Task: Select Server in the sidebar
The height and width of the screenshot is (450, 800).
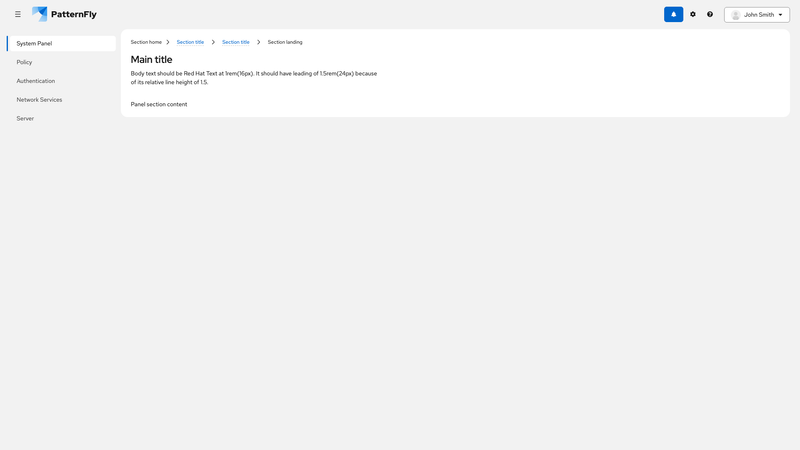Action: pos(25,118)
